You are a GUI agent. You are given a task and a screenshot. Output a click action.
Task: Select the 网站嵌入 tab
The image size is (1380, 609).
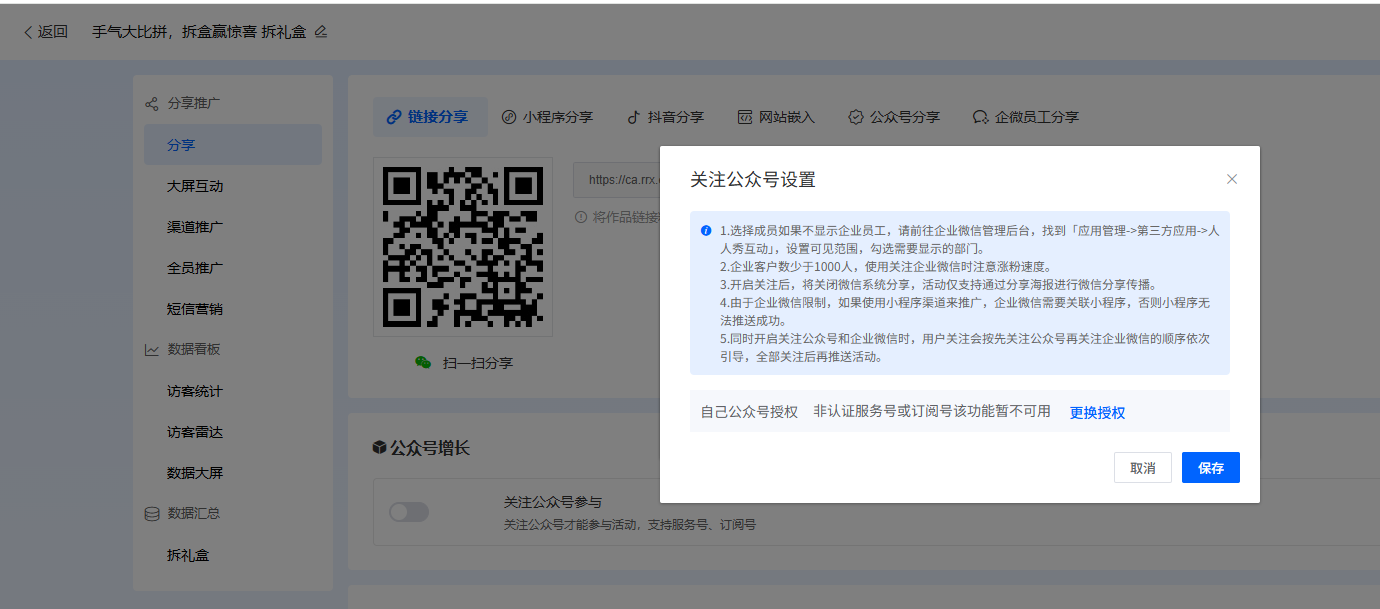[x=776, y=117]
